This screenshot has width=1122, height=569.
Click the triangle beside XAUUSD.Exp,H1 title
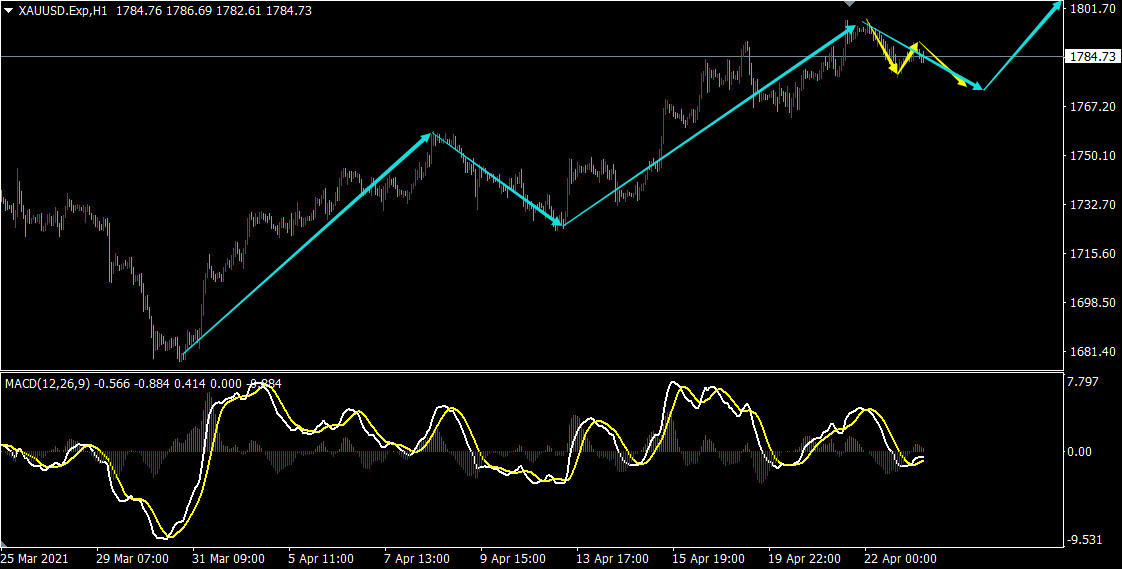click(8, 10)
